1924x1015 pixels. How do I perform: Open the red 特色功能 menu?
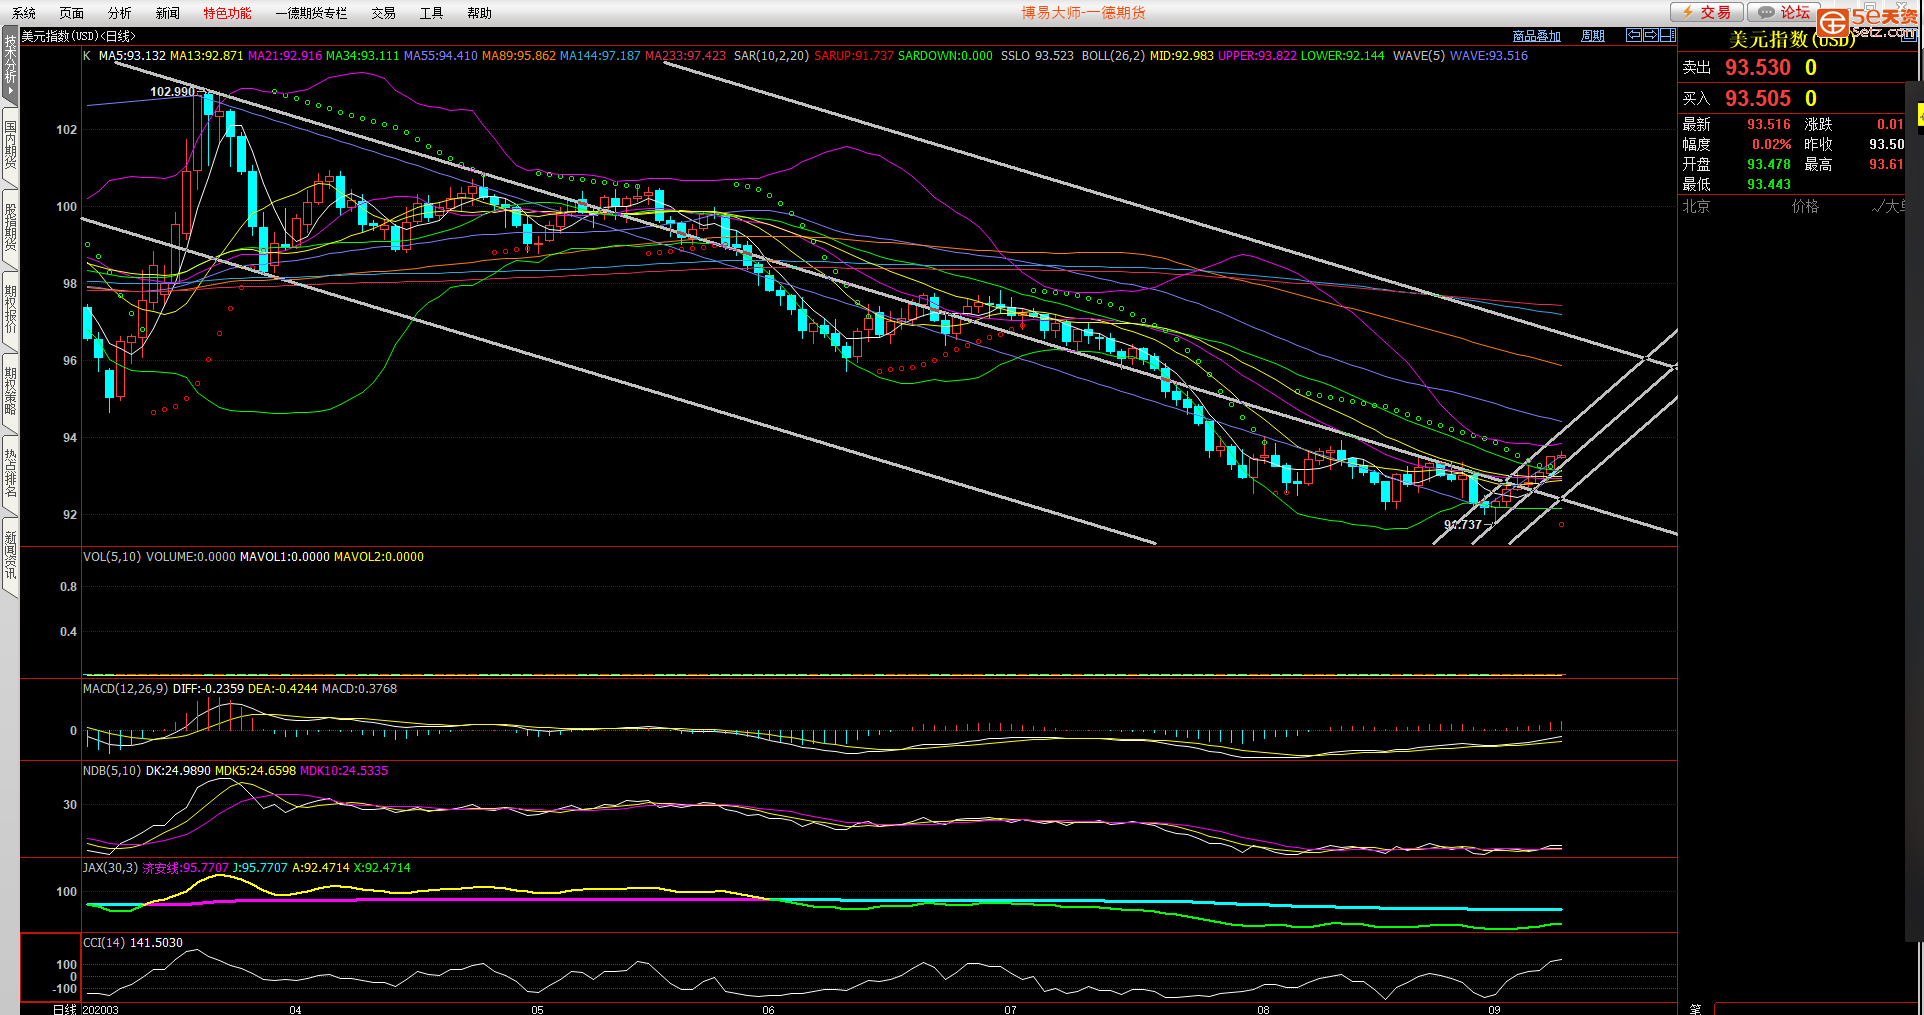pyautogui.click(x=228, y=13)
